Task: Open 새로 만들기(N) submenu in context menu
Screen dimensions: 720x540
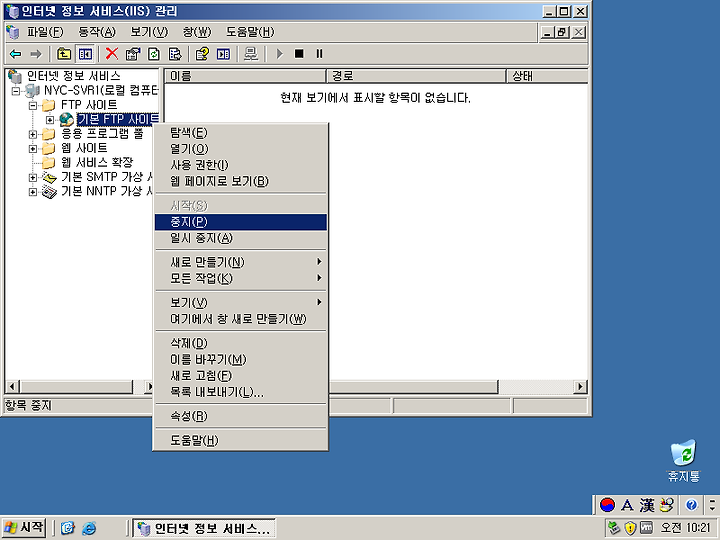Action: point(241,262)
